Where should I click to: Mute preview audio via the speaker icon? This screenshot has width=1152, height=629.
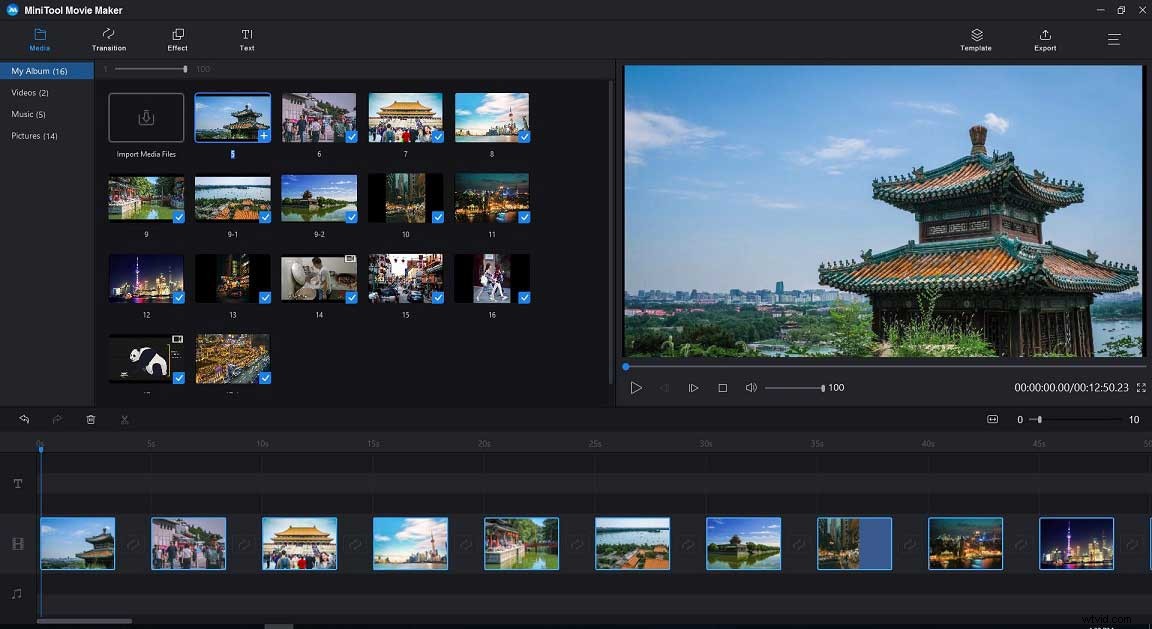[751, 387]
